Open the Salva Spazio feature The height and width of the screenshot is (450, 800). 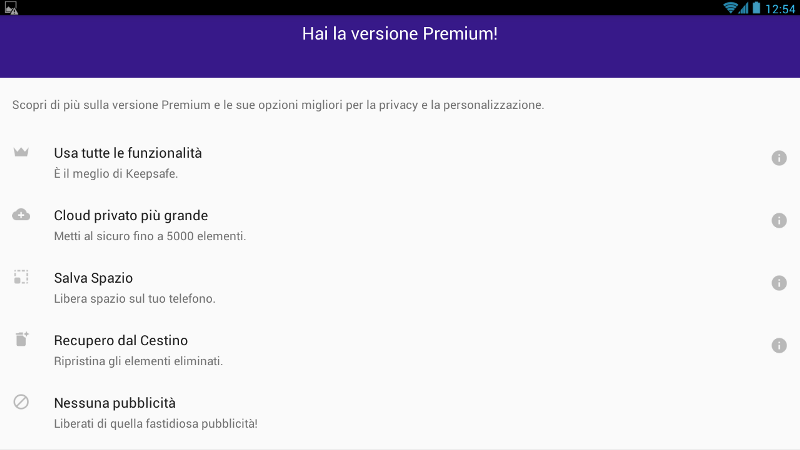(x=400, y=288)
